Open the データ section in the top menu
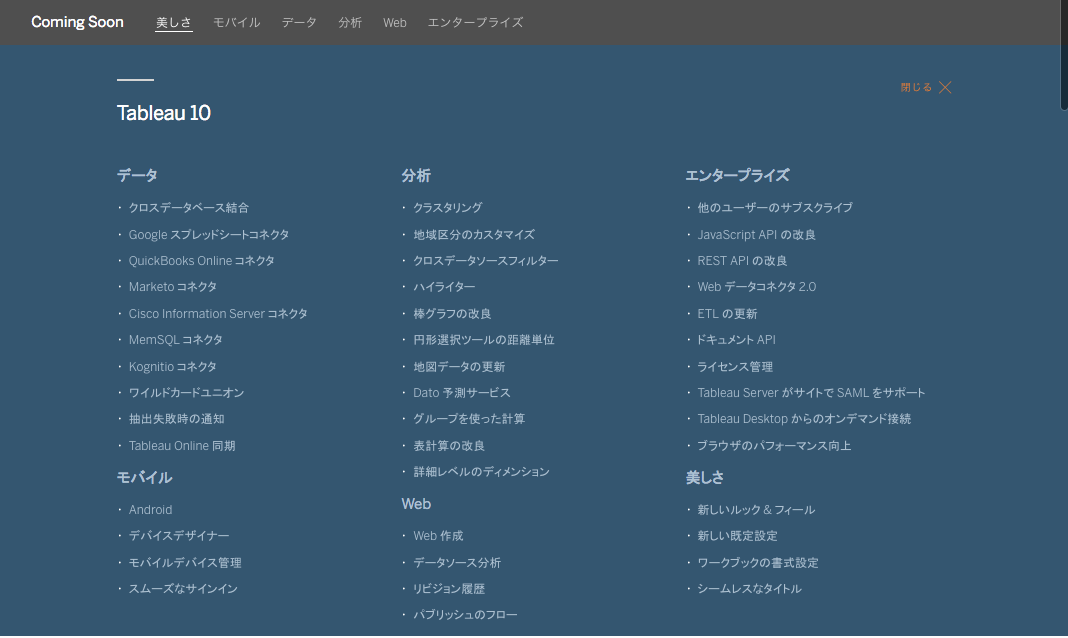Image resolution: width=1068 pixels, height=638 pixels. (x=298, y=21)
